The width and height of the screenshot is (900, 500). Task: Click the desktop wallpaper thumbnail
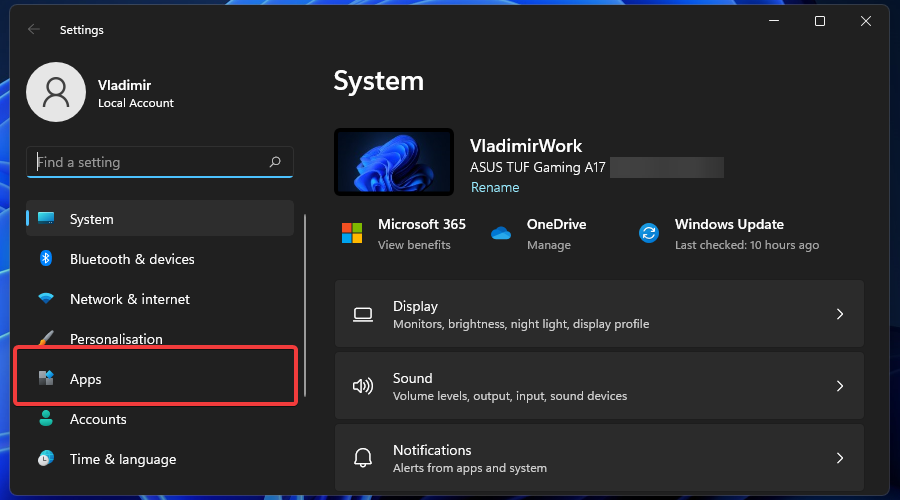(x=394, y=161)
